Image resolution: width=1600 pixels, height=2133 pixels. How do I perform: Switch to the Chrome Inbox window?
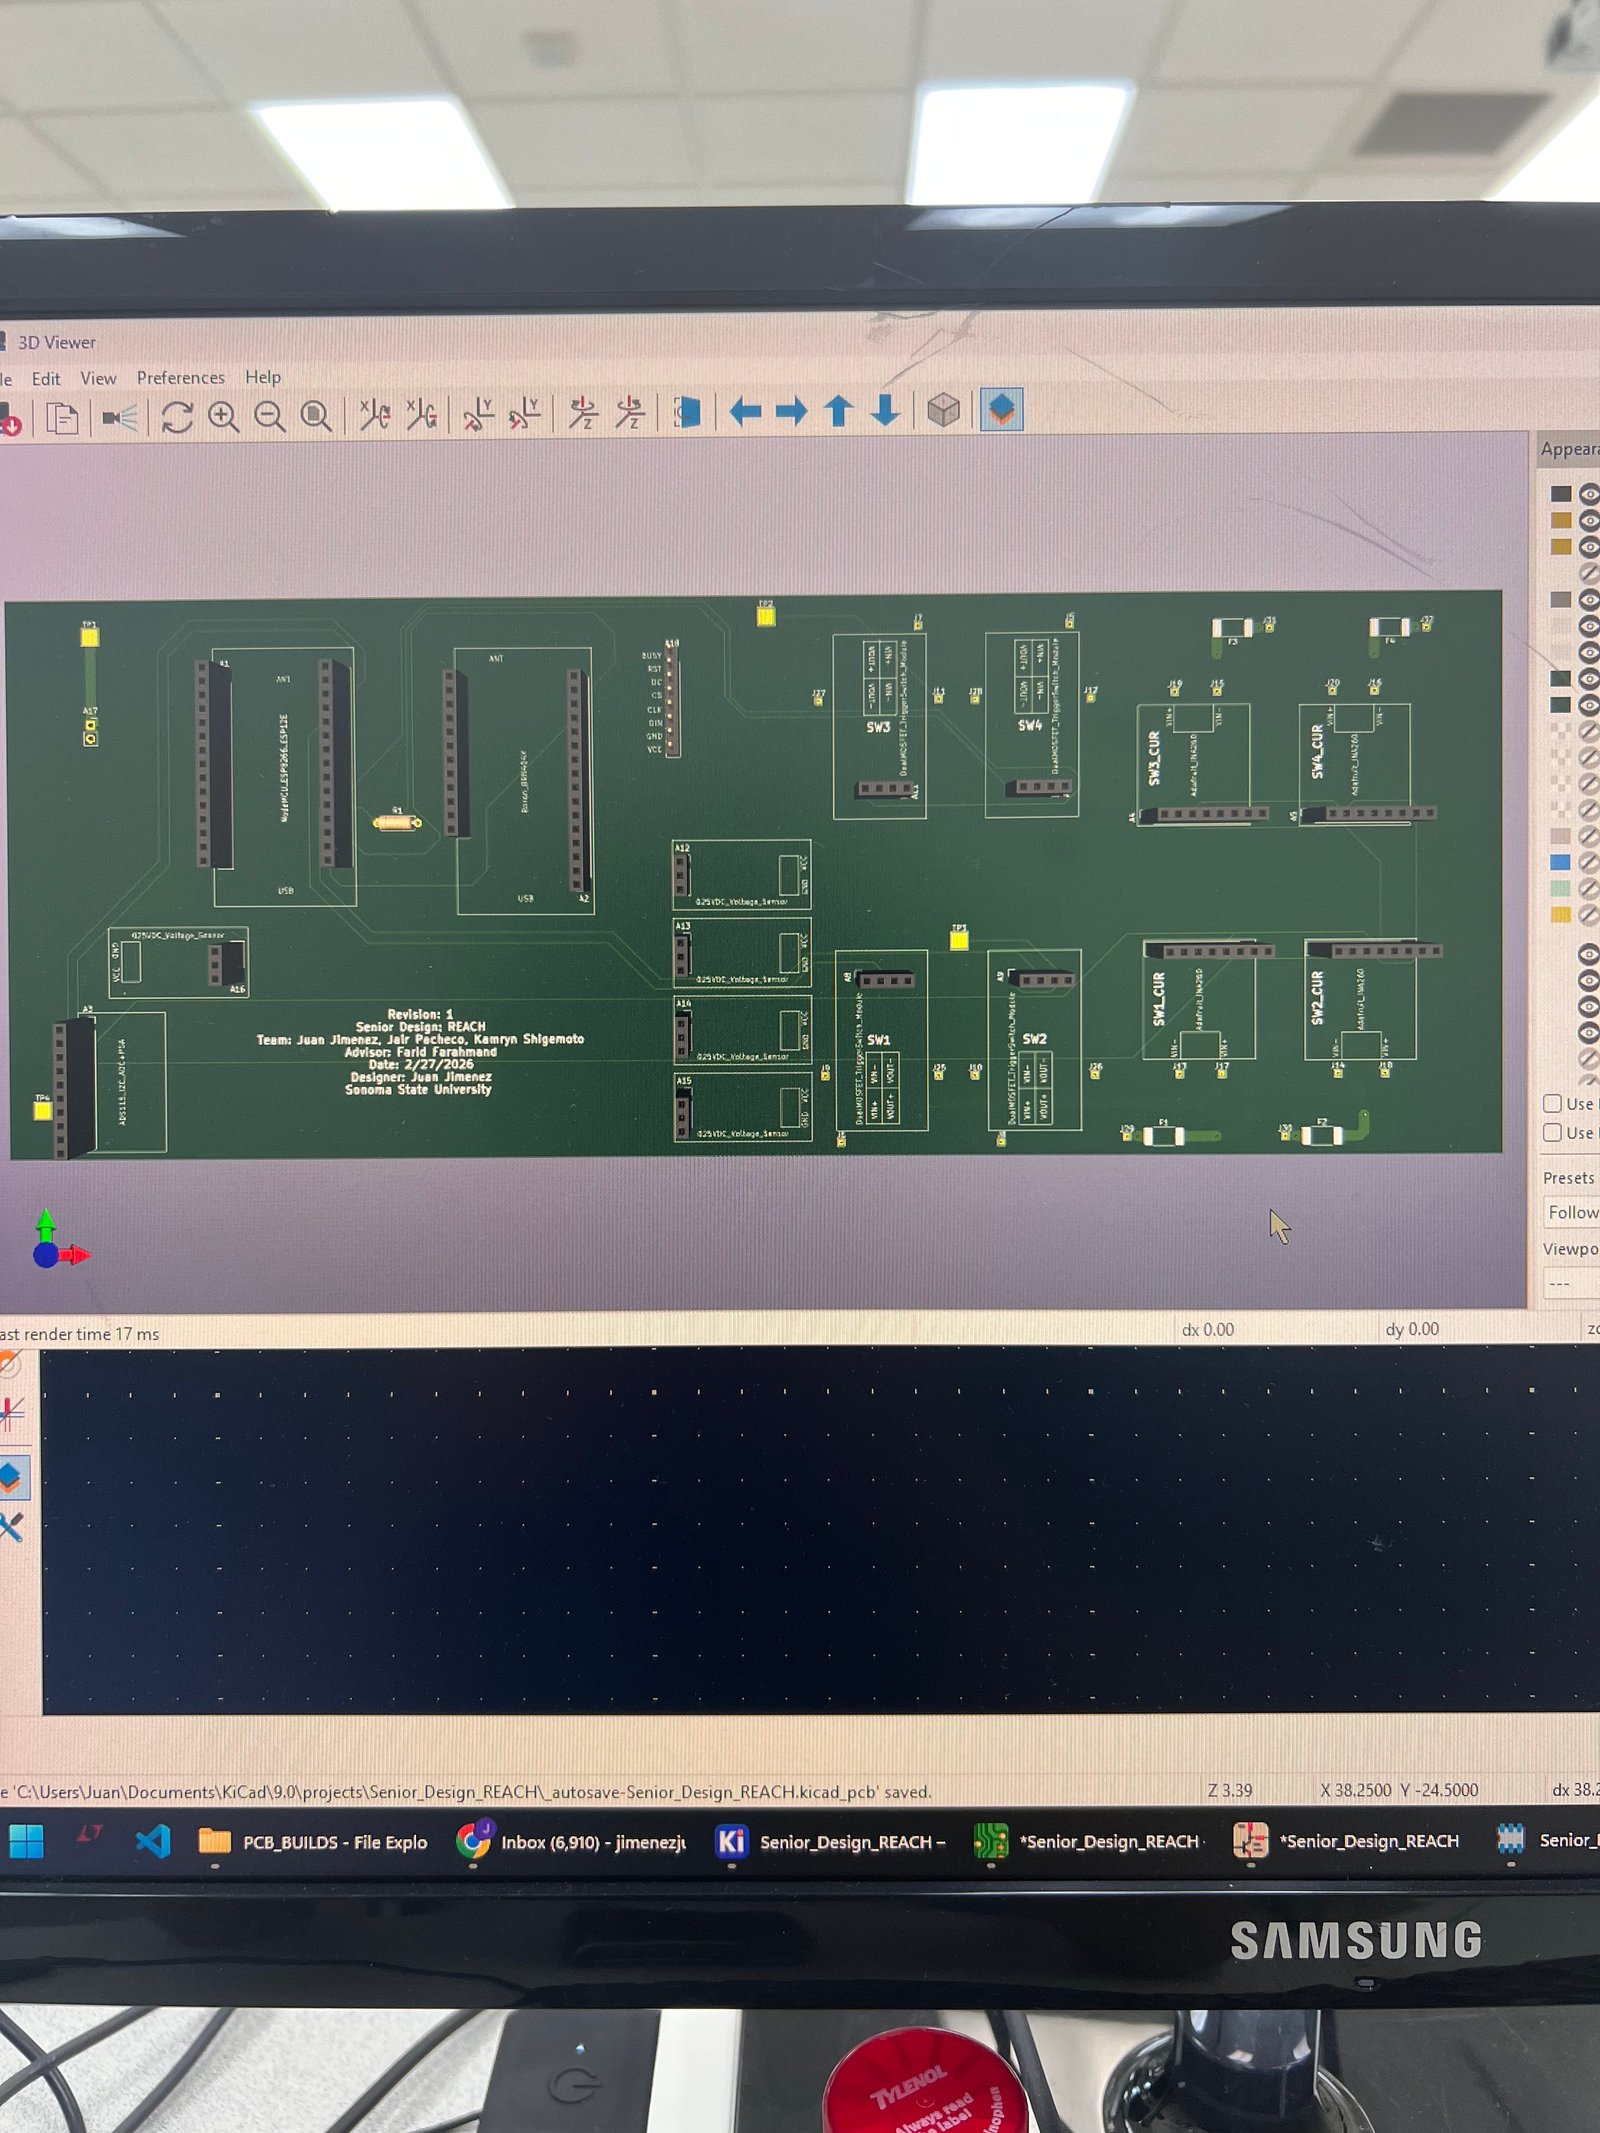click(x=572, y=1842)
